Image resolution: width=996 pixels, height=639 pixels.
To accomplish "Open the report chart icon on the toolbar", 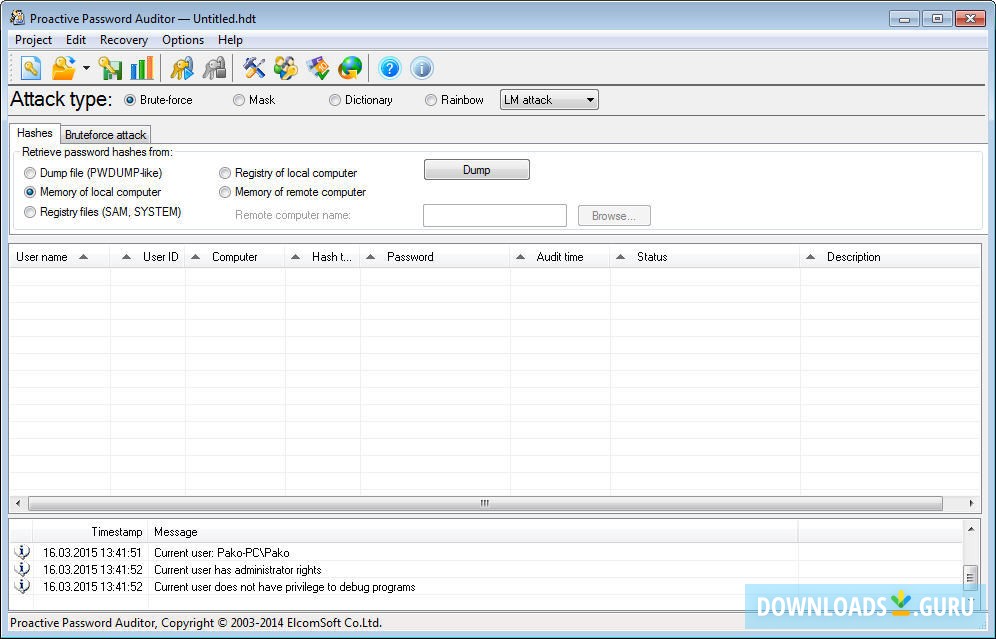I will point(140,68).
